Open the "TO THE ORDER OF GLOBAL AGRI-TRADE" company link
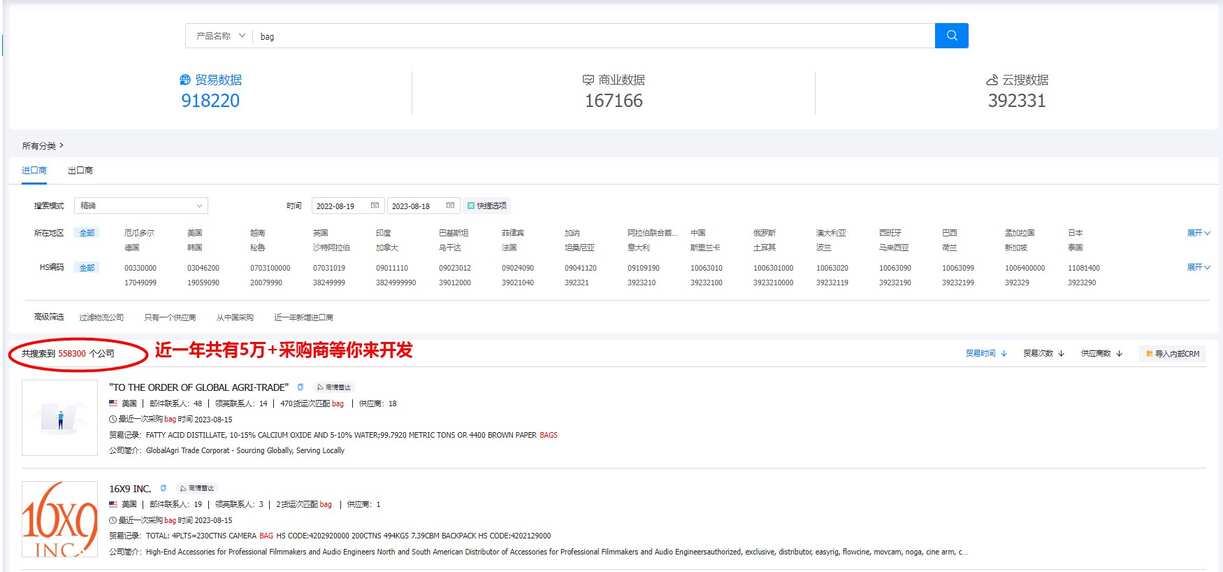Image resolution: width=1223 pixels, height=572 pixels. 199,387
